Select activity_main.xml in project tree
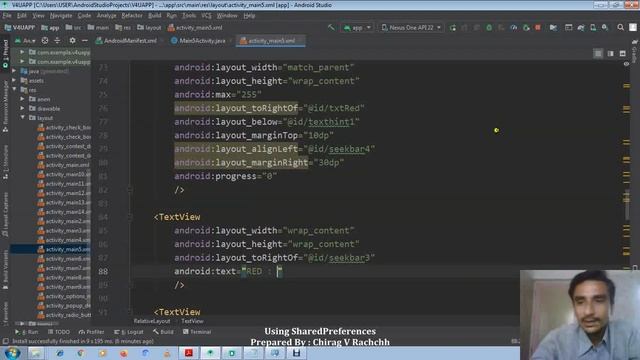The height and width of the screenshot is (360, 640). [63, 165]
